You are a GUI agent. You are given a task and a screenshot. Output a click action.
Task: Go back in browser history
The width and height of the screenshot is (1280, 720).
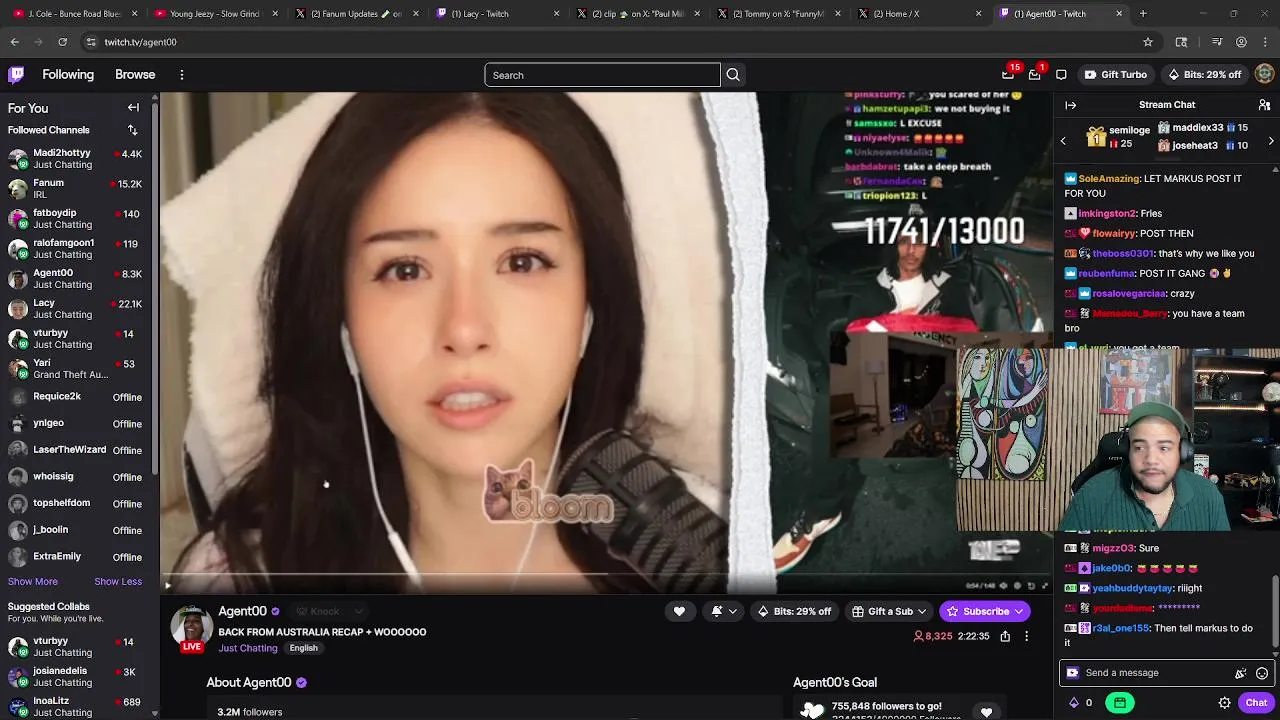14,42
